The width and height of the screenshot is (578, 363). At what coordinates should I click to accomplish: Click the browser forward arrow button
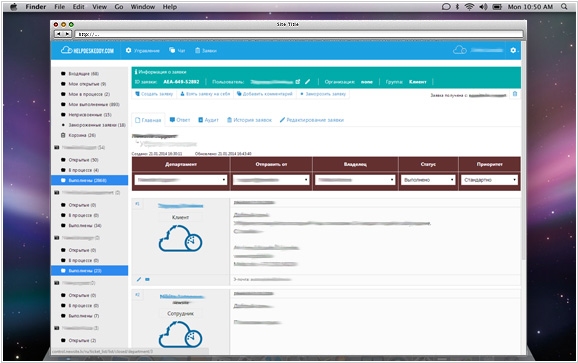coord(67,34)
